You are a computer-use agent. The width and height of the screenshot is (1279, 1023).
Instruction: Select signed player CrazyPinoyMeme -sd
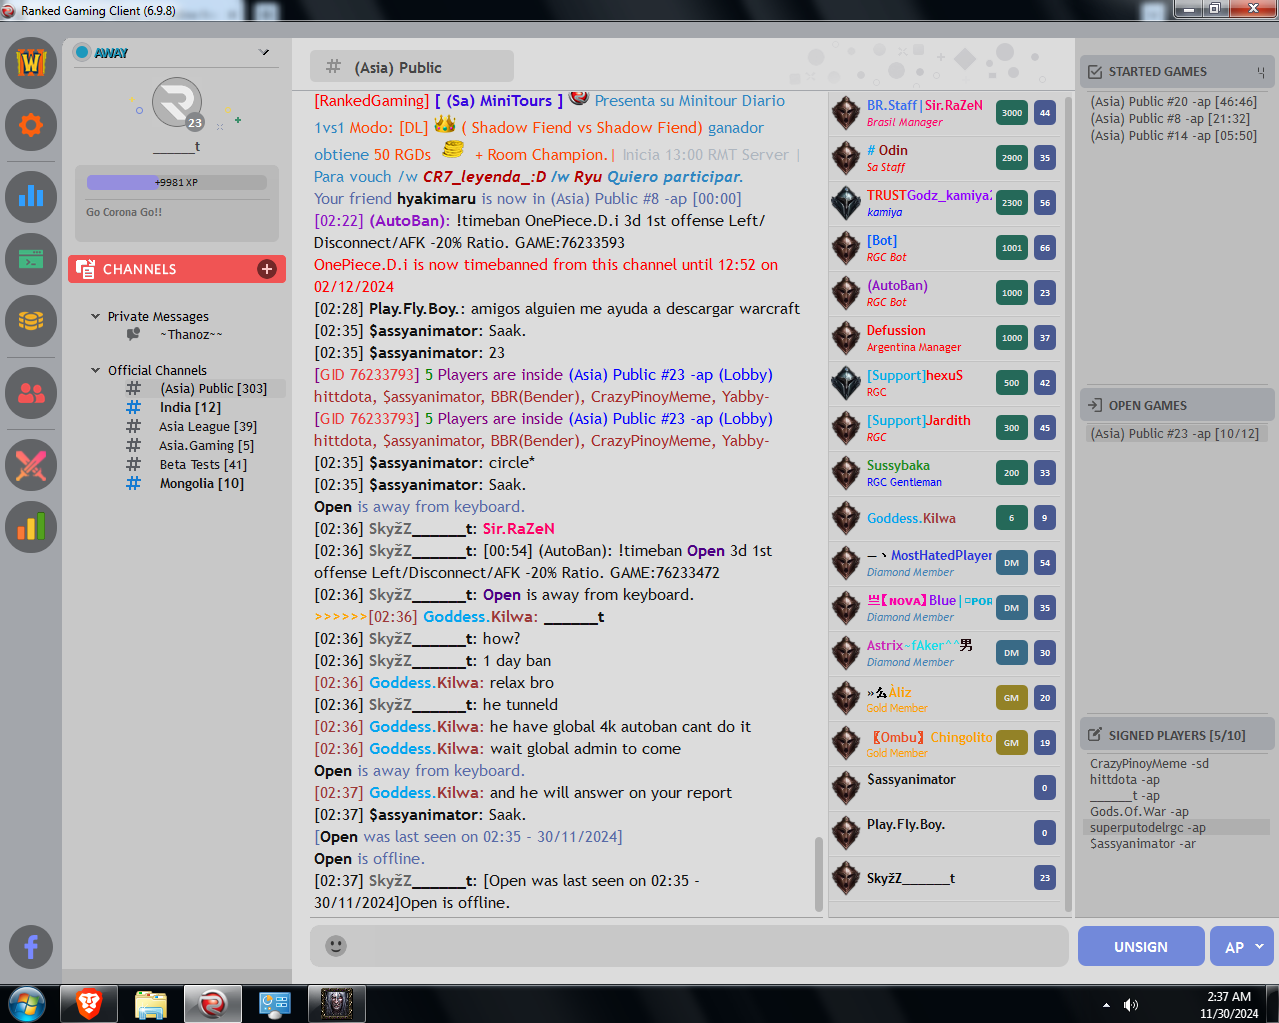coord(1149,764)
